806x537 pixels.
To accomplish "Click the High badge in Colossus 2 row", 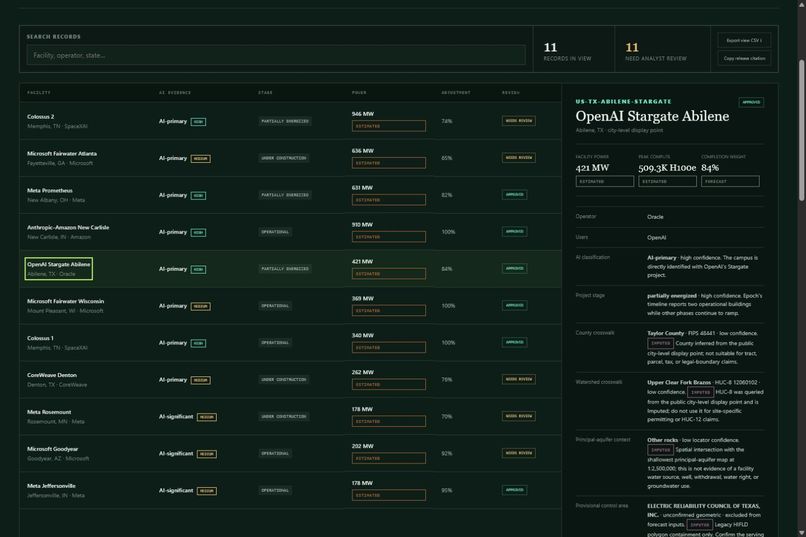I will pyautogui.click(x=198, y=122).
